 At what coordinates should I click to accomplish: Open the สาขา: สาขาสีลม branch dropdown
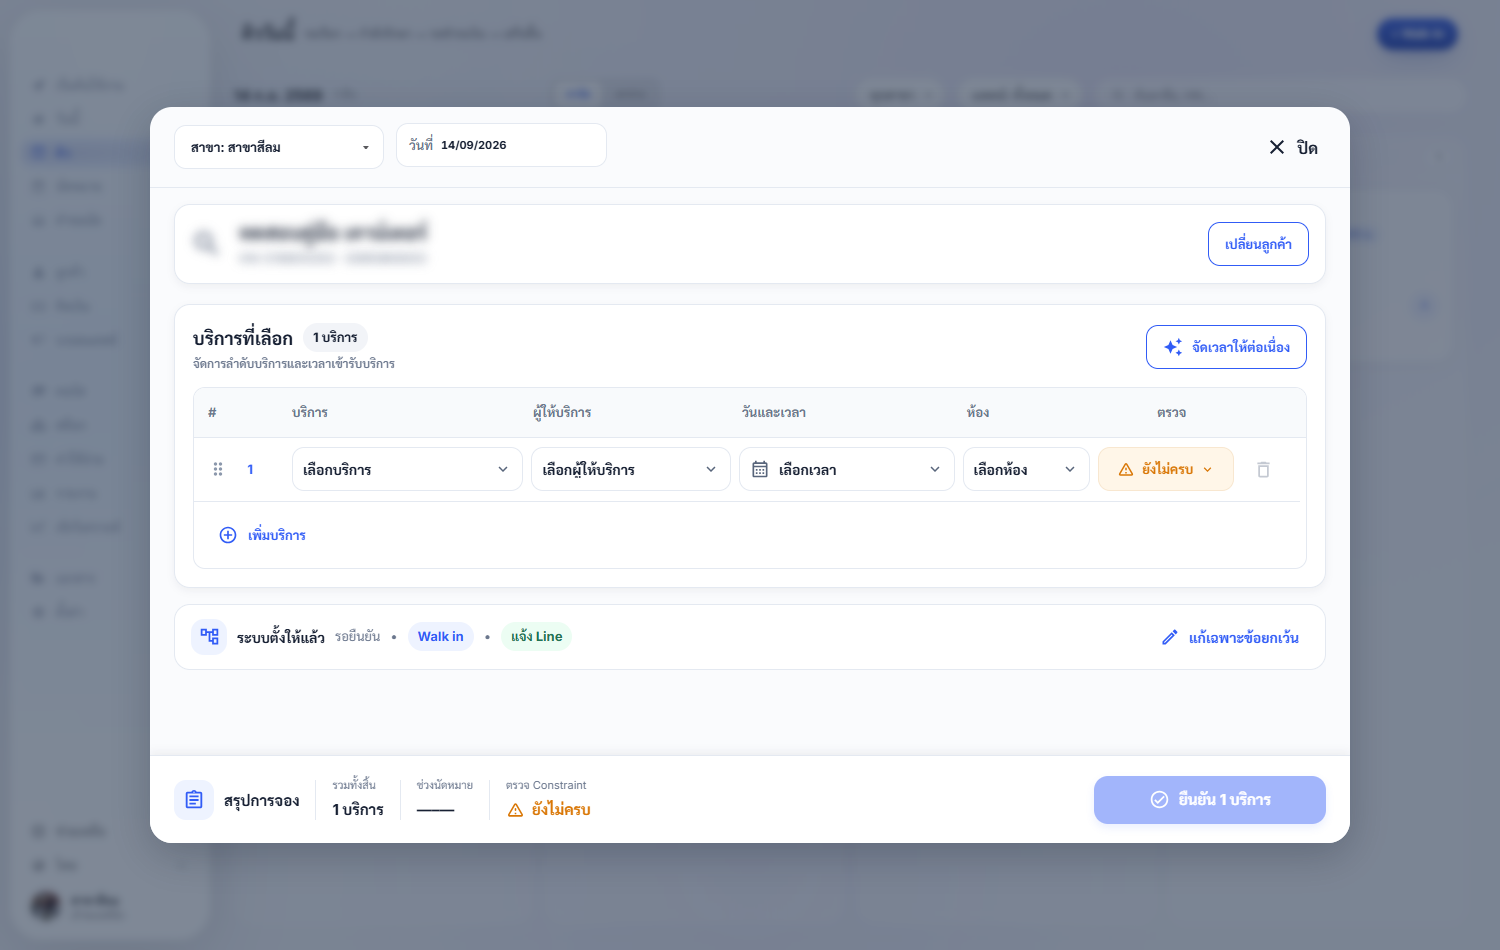[x=279, y=147]
